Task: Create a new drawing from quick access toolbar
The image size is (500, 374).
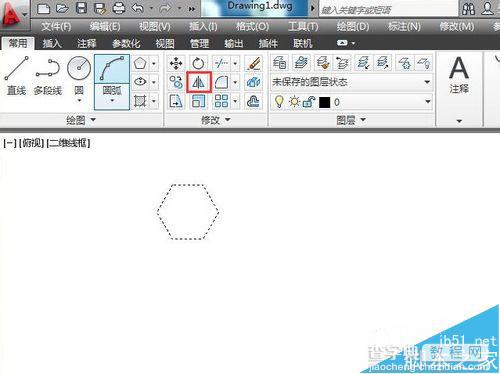Action: [44, 8]
